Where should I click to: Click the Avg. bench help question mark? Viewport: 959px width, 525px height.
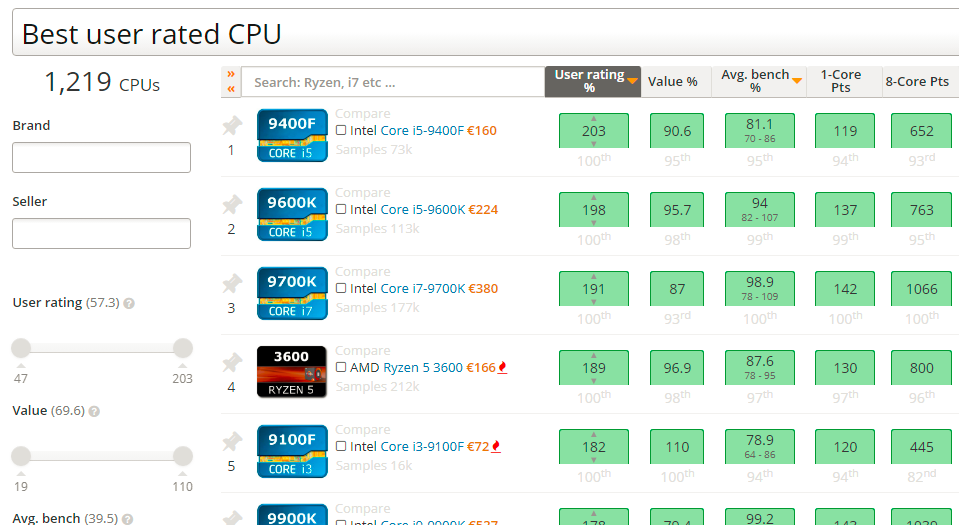(x=127, y=519)
